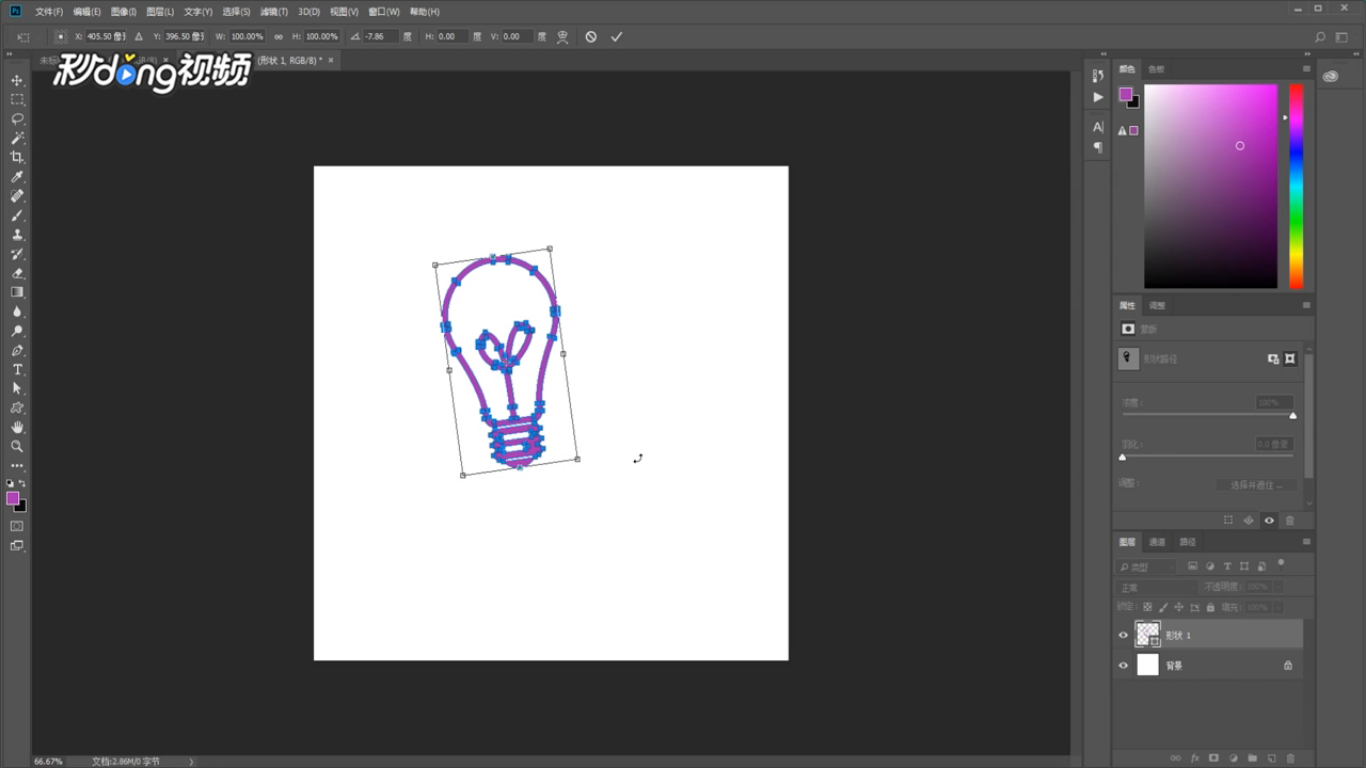Cancel the transform in options bar
This screenshot has width=1366, height=768.
591,36
